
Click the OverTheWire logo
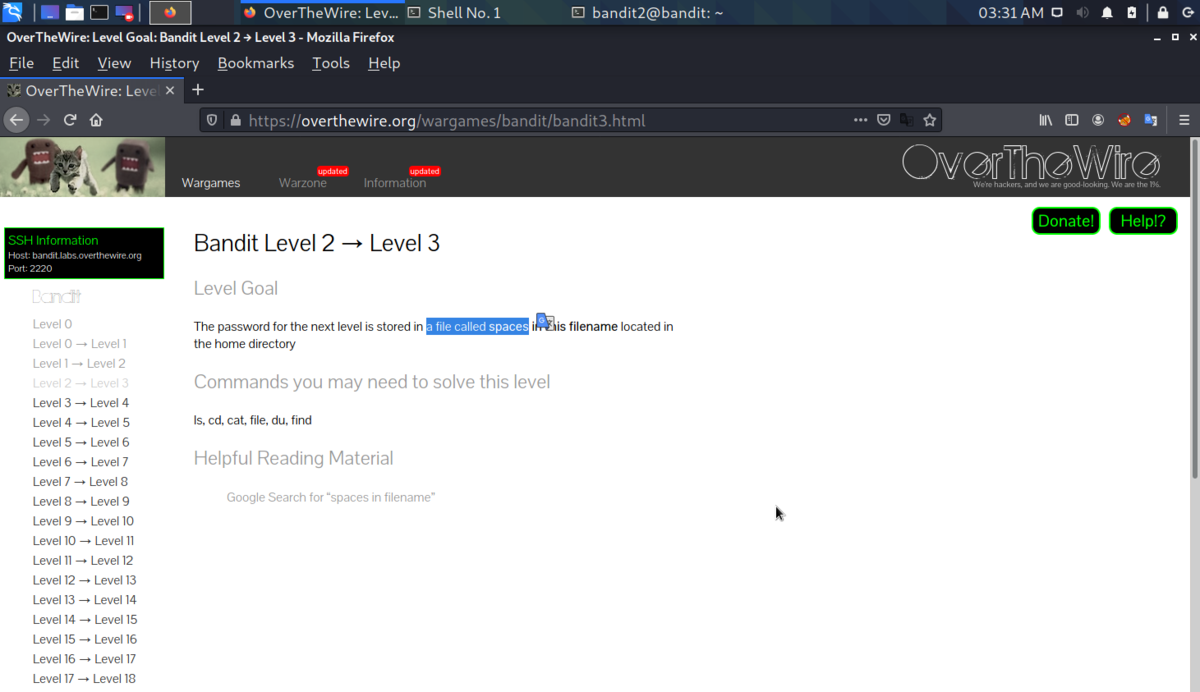tap(1031, 165)
